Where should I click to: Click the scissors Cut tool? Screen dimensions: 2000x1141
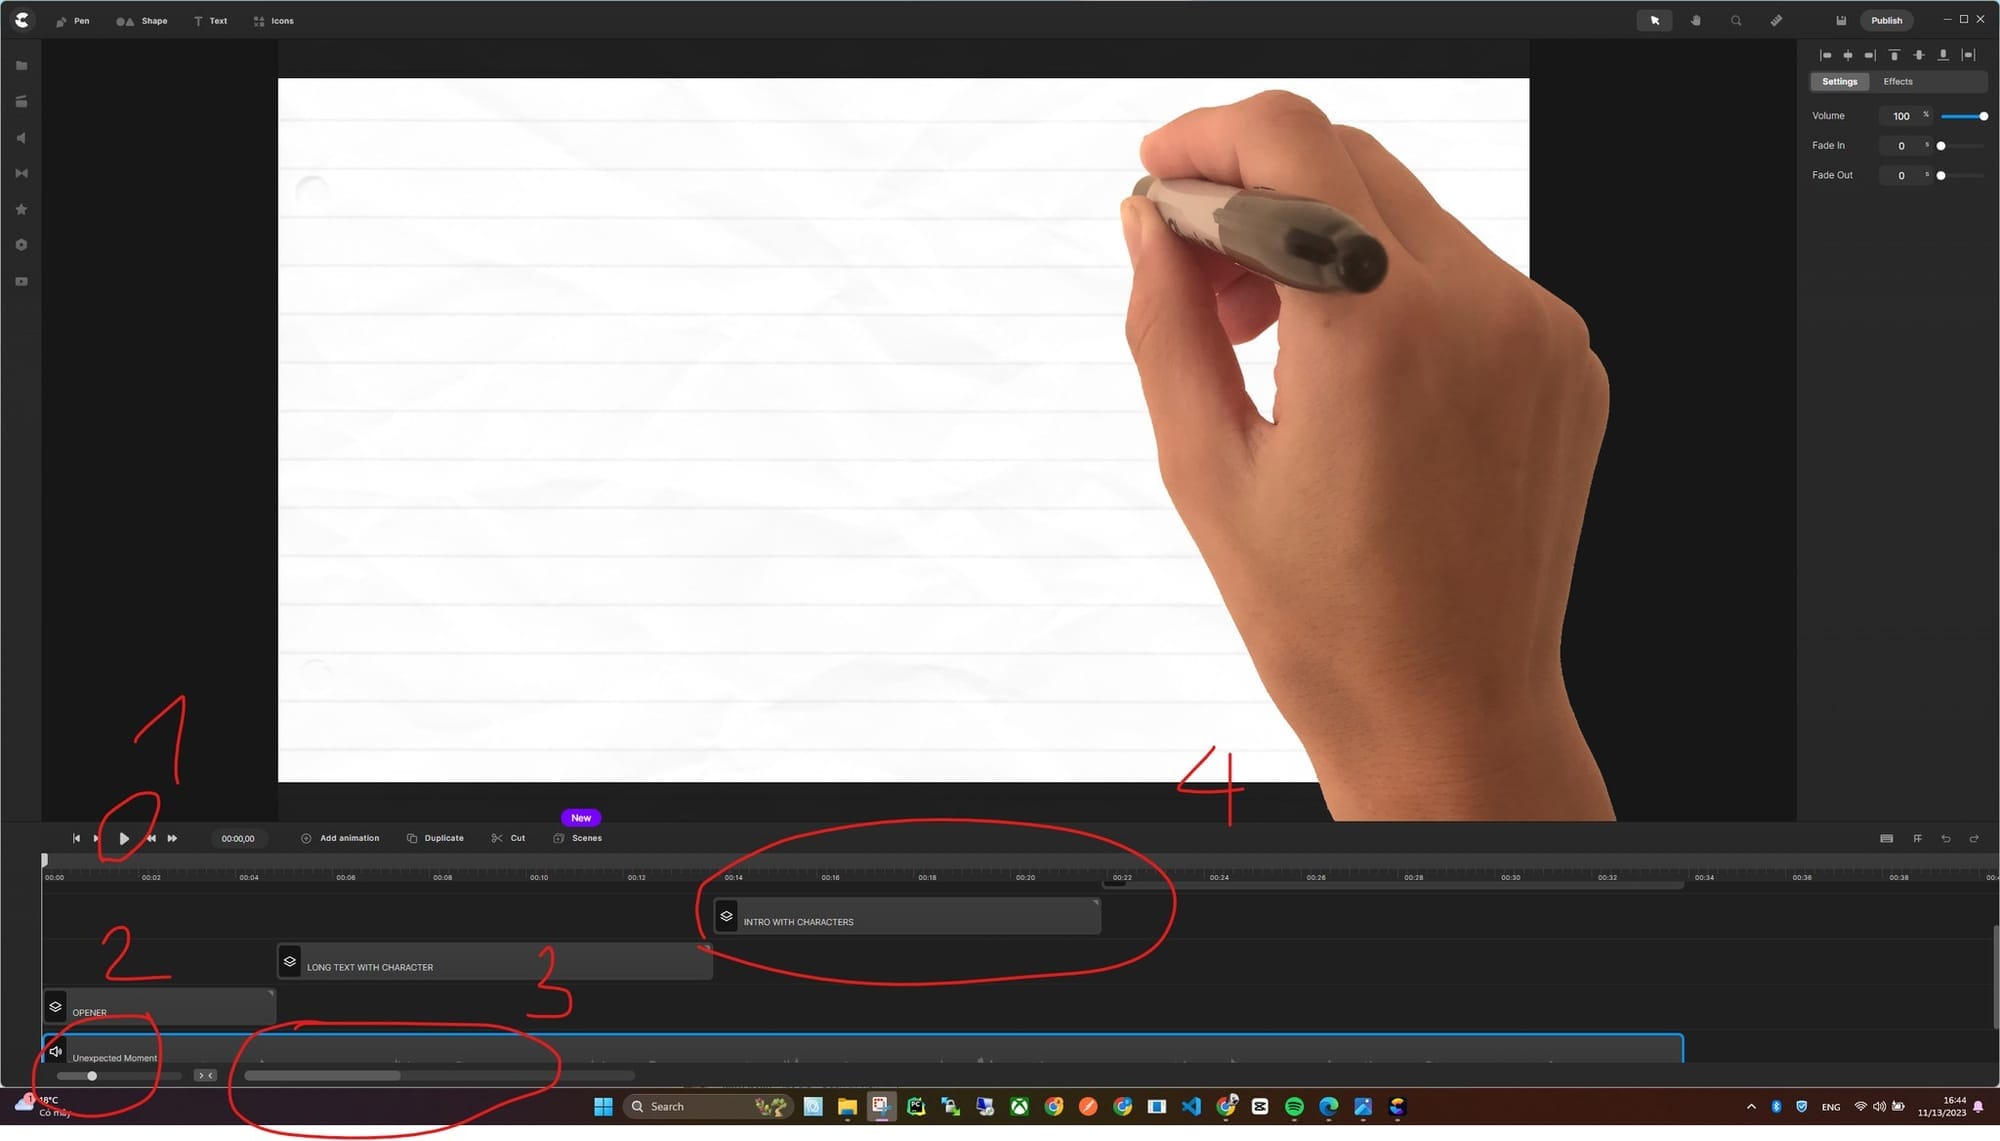click(x=508, y=838)
